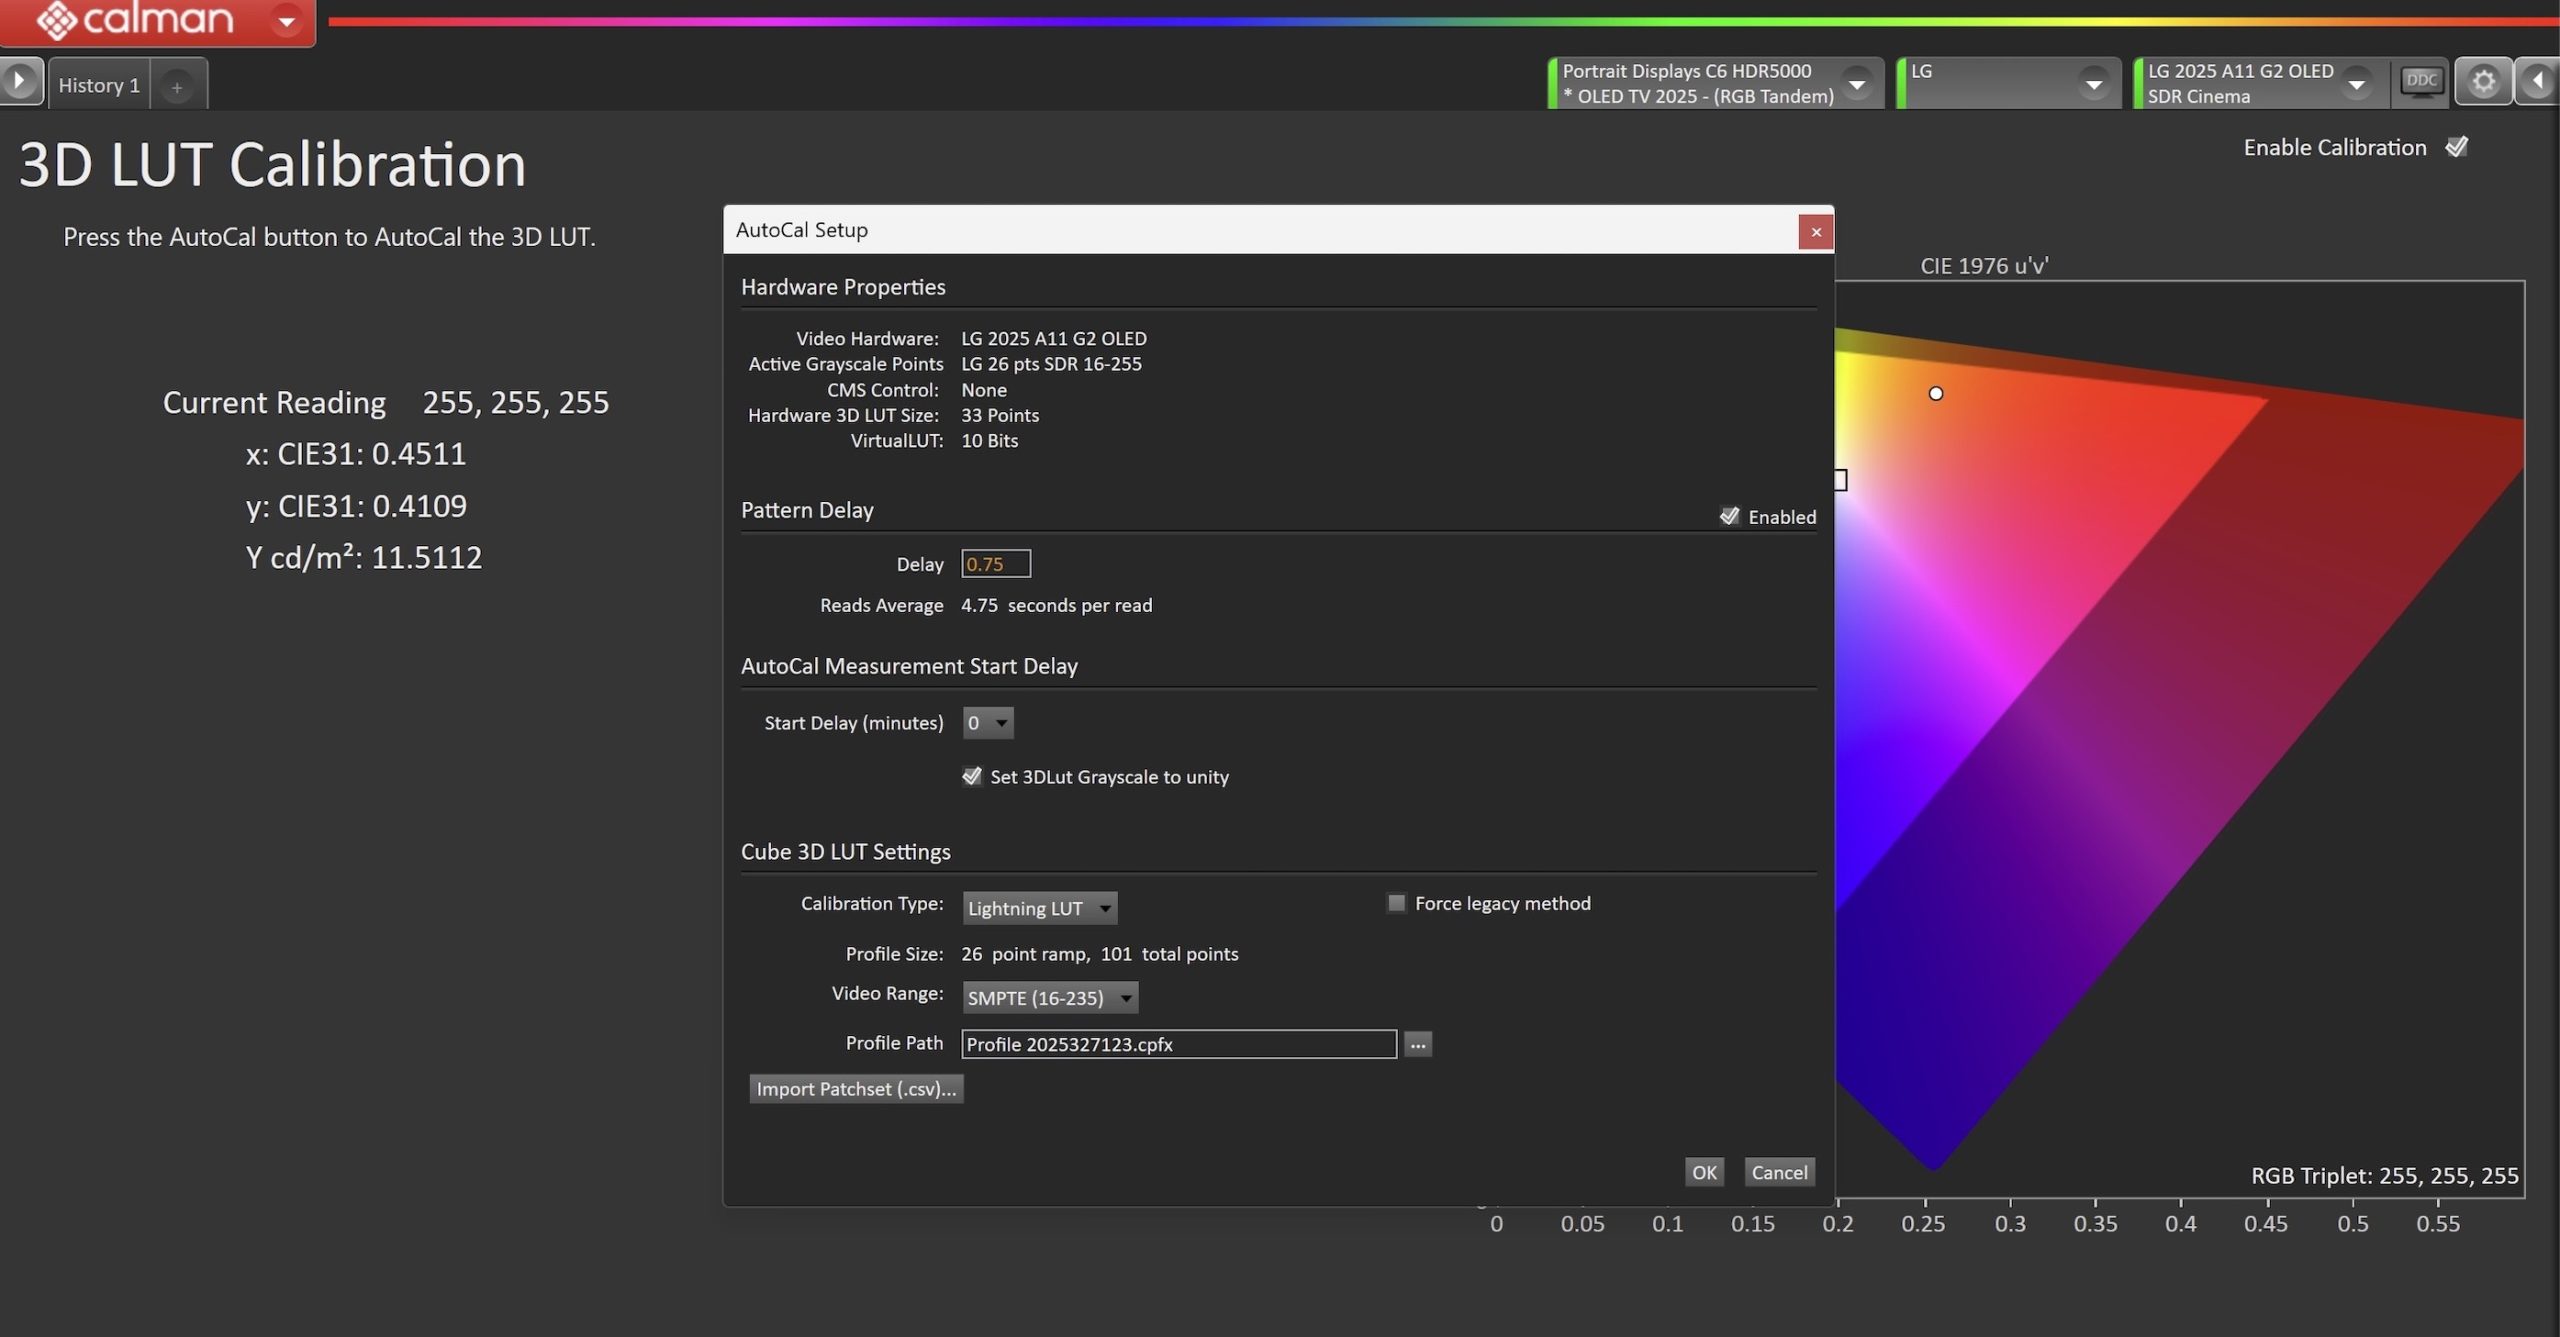
Task: Confirm the dialog with OK
Action: pos(1704,1172)
